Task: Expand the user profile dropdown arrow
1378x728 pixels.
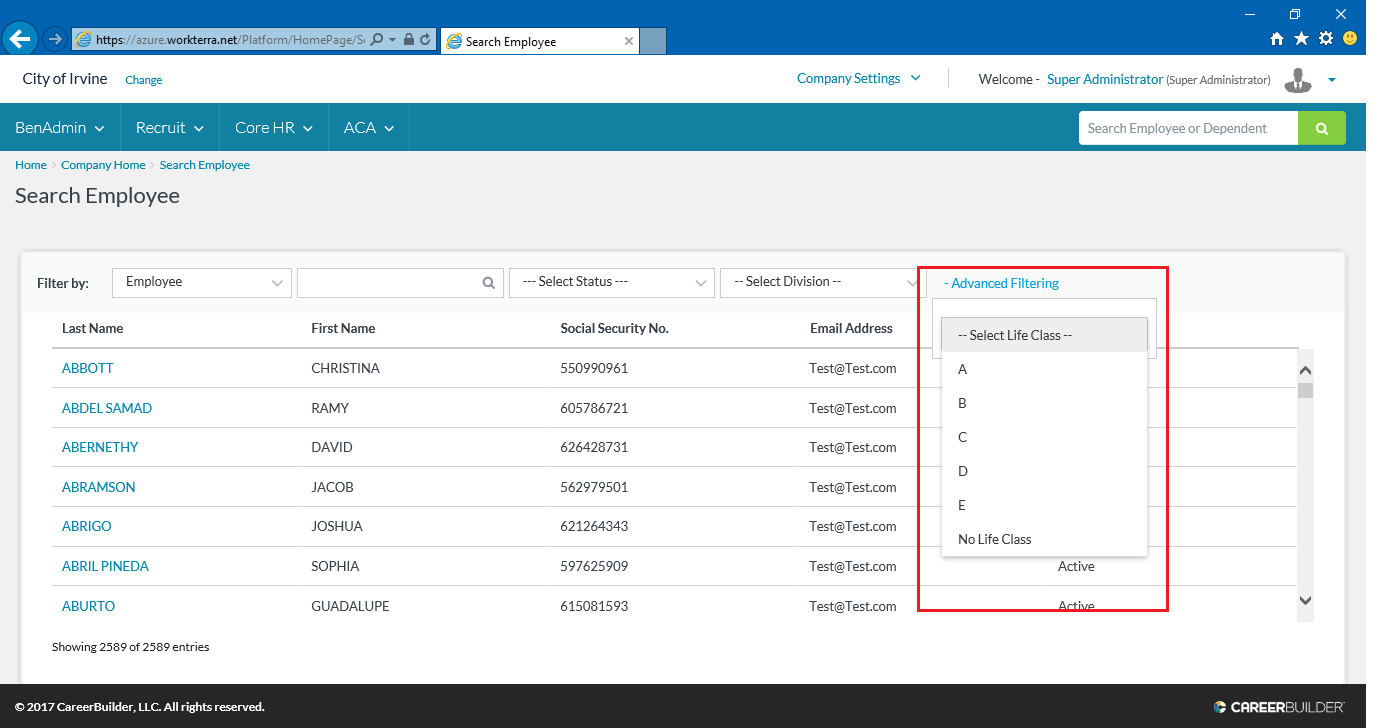Action: click(x=1332, y=80)
